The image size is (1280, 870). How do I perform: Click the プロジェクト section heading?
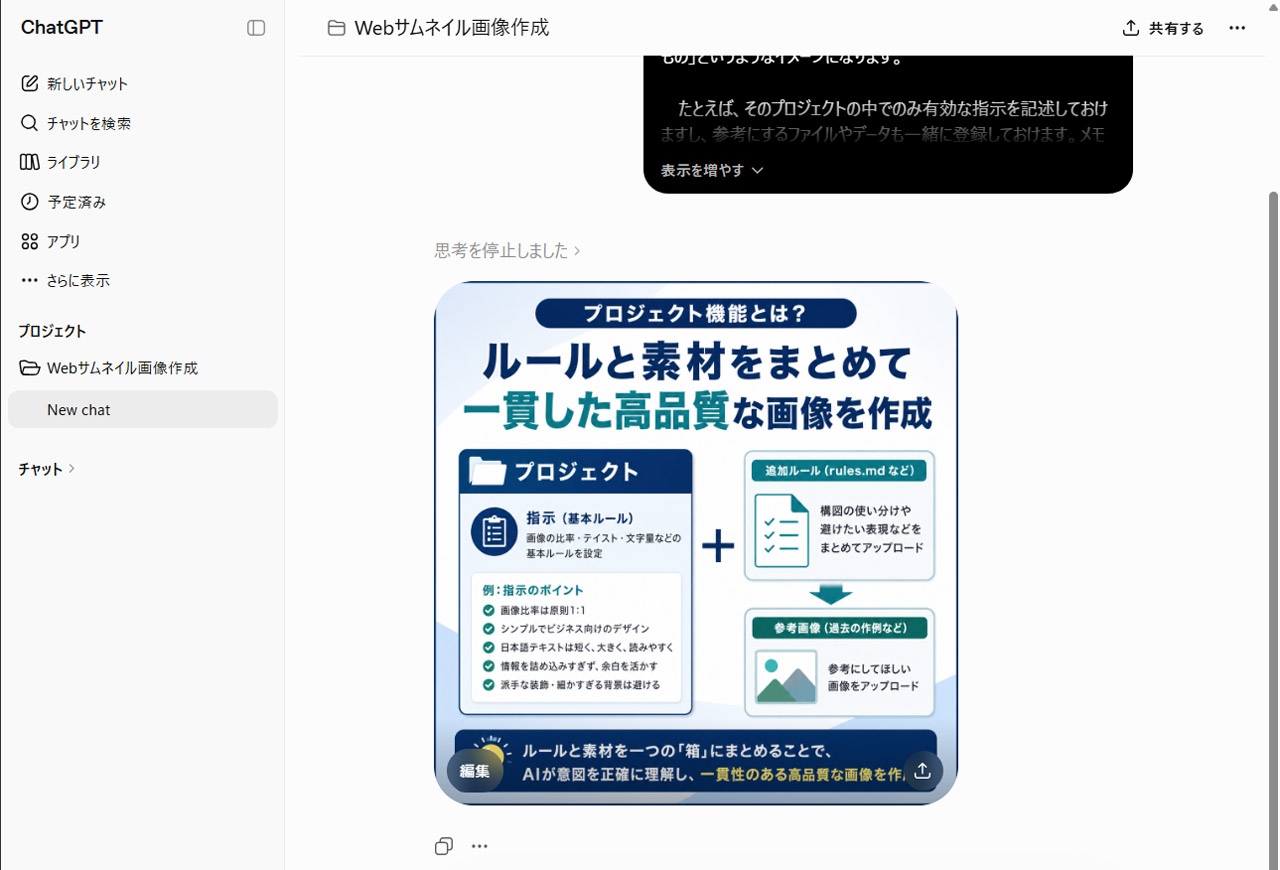coord(52,331)
